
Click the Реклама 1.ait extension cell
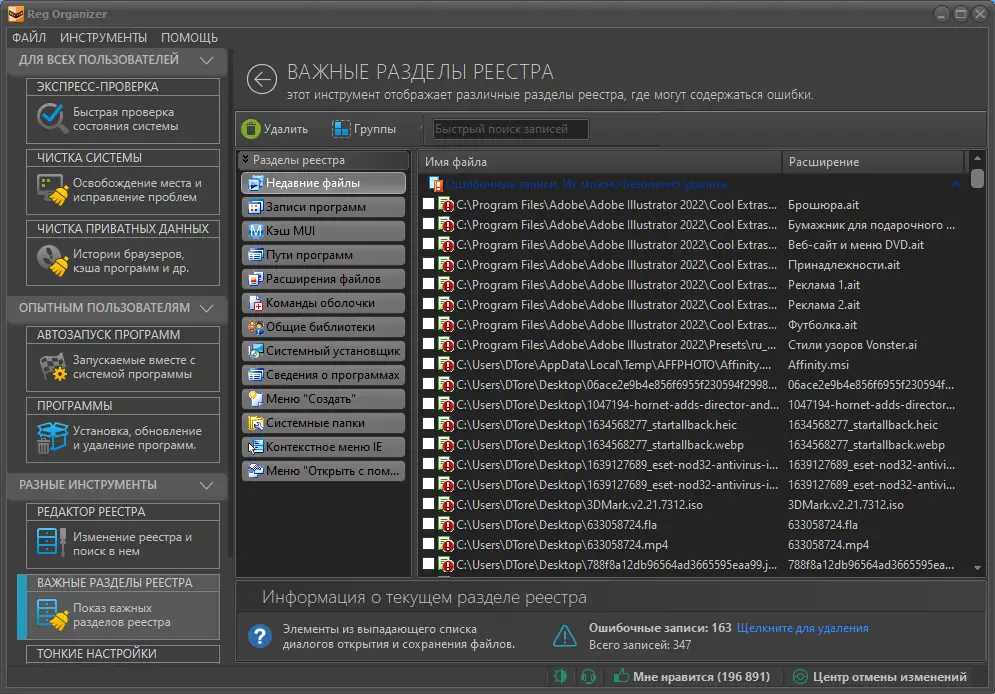click(824, 285)
